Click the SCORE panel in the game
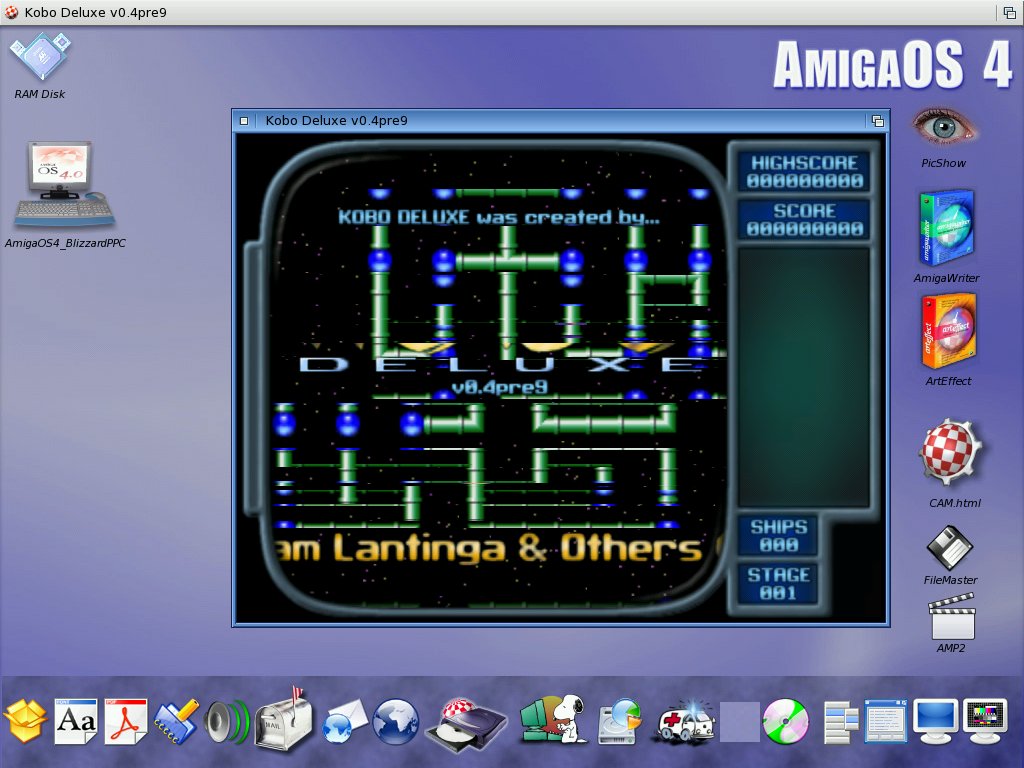This screenshot has width=1024, height=768. [804, 219]
